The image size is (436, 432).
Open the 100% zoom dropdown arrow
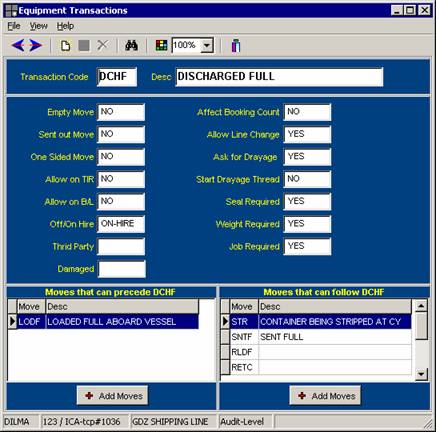(207, 45)
